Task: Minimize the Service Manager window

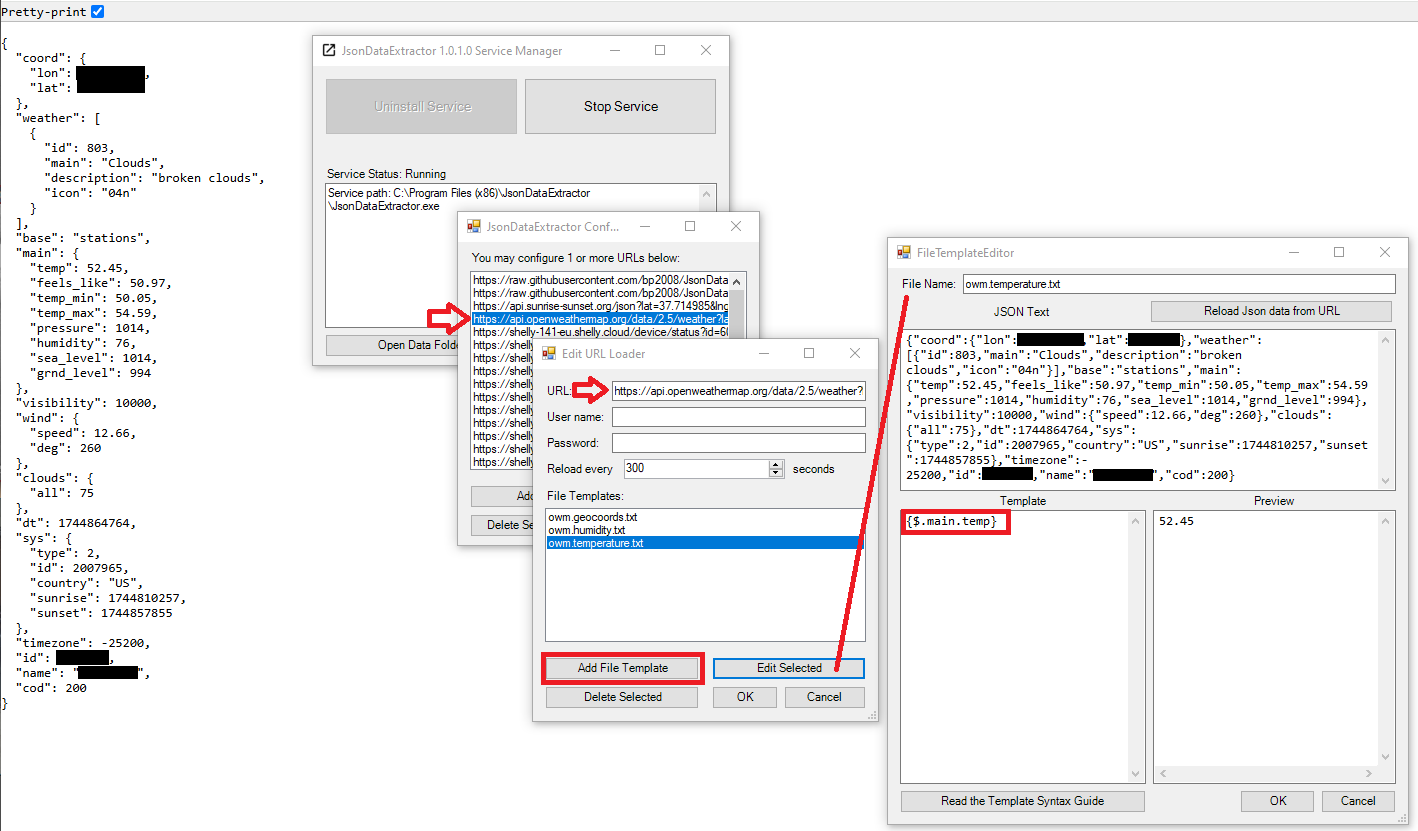Action: pyautogui.click(x=614, y=50)
